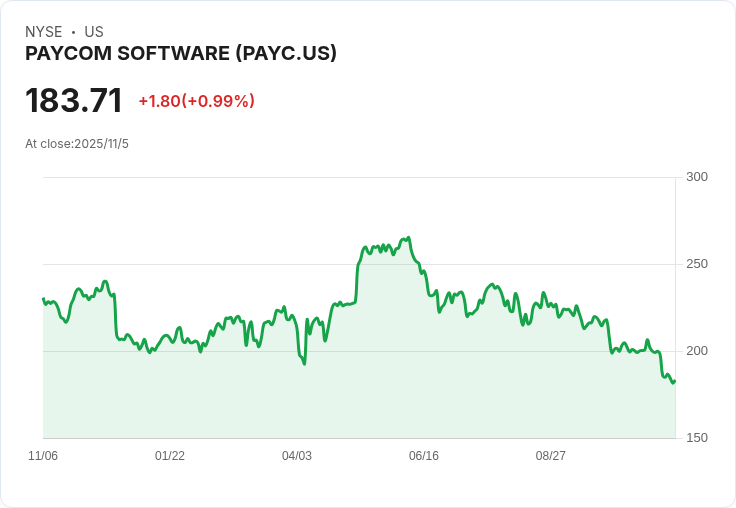Click the 183.71 price value

[74, 100]
